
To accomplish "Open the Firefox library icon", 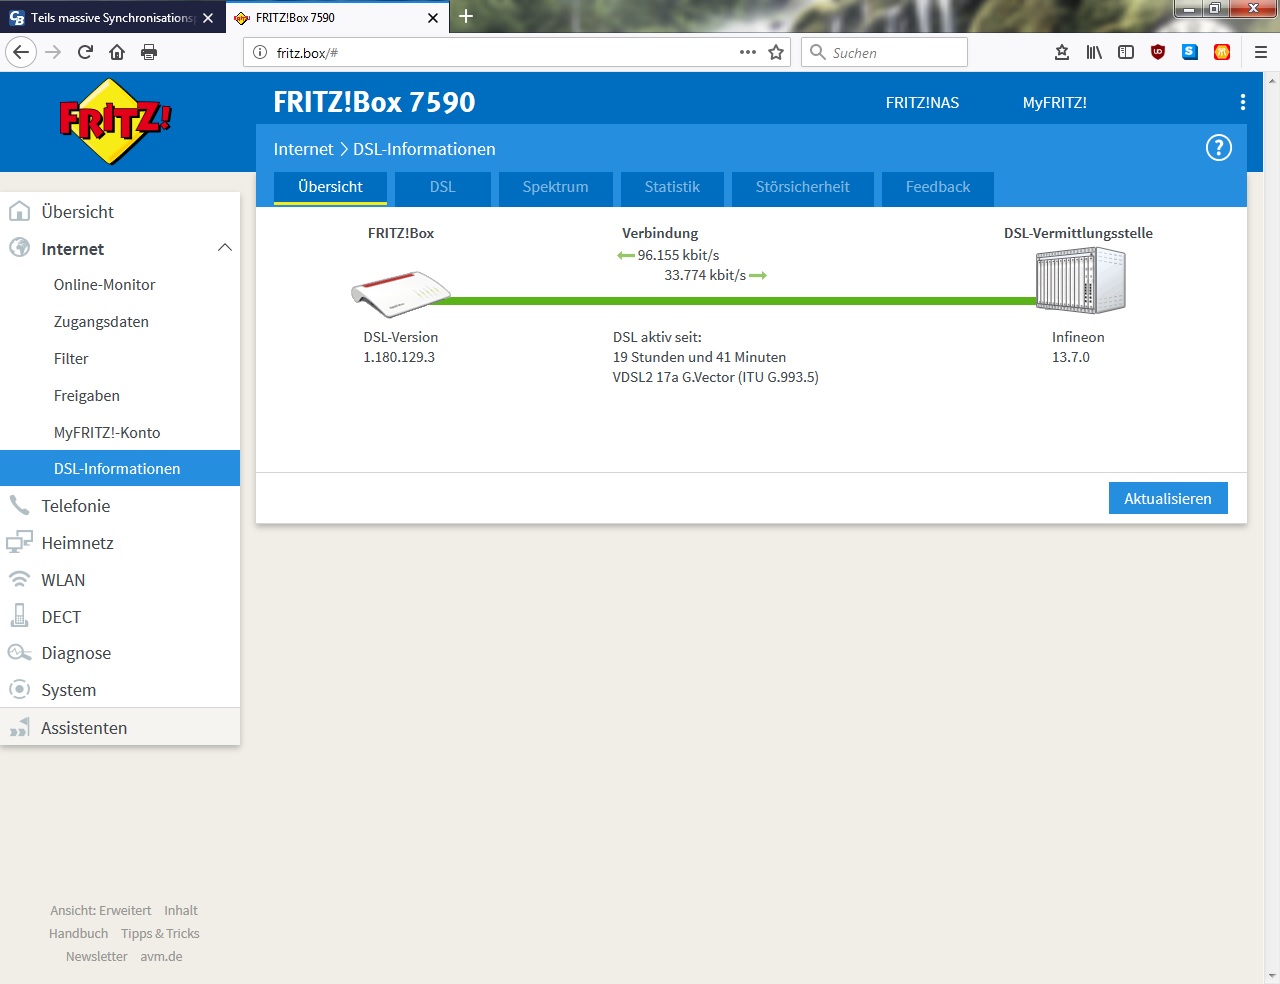I will (1094, 52).
